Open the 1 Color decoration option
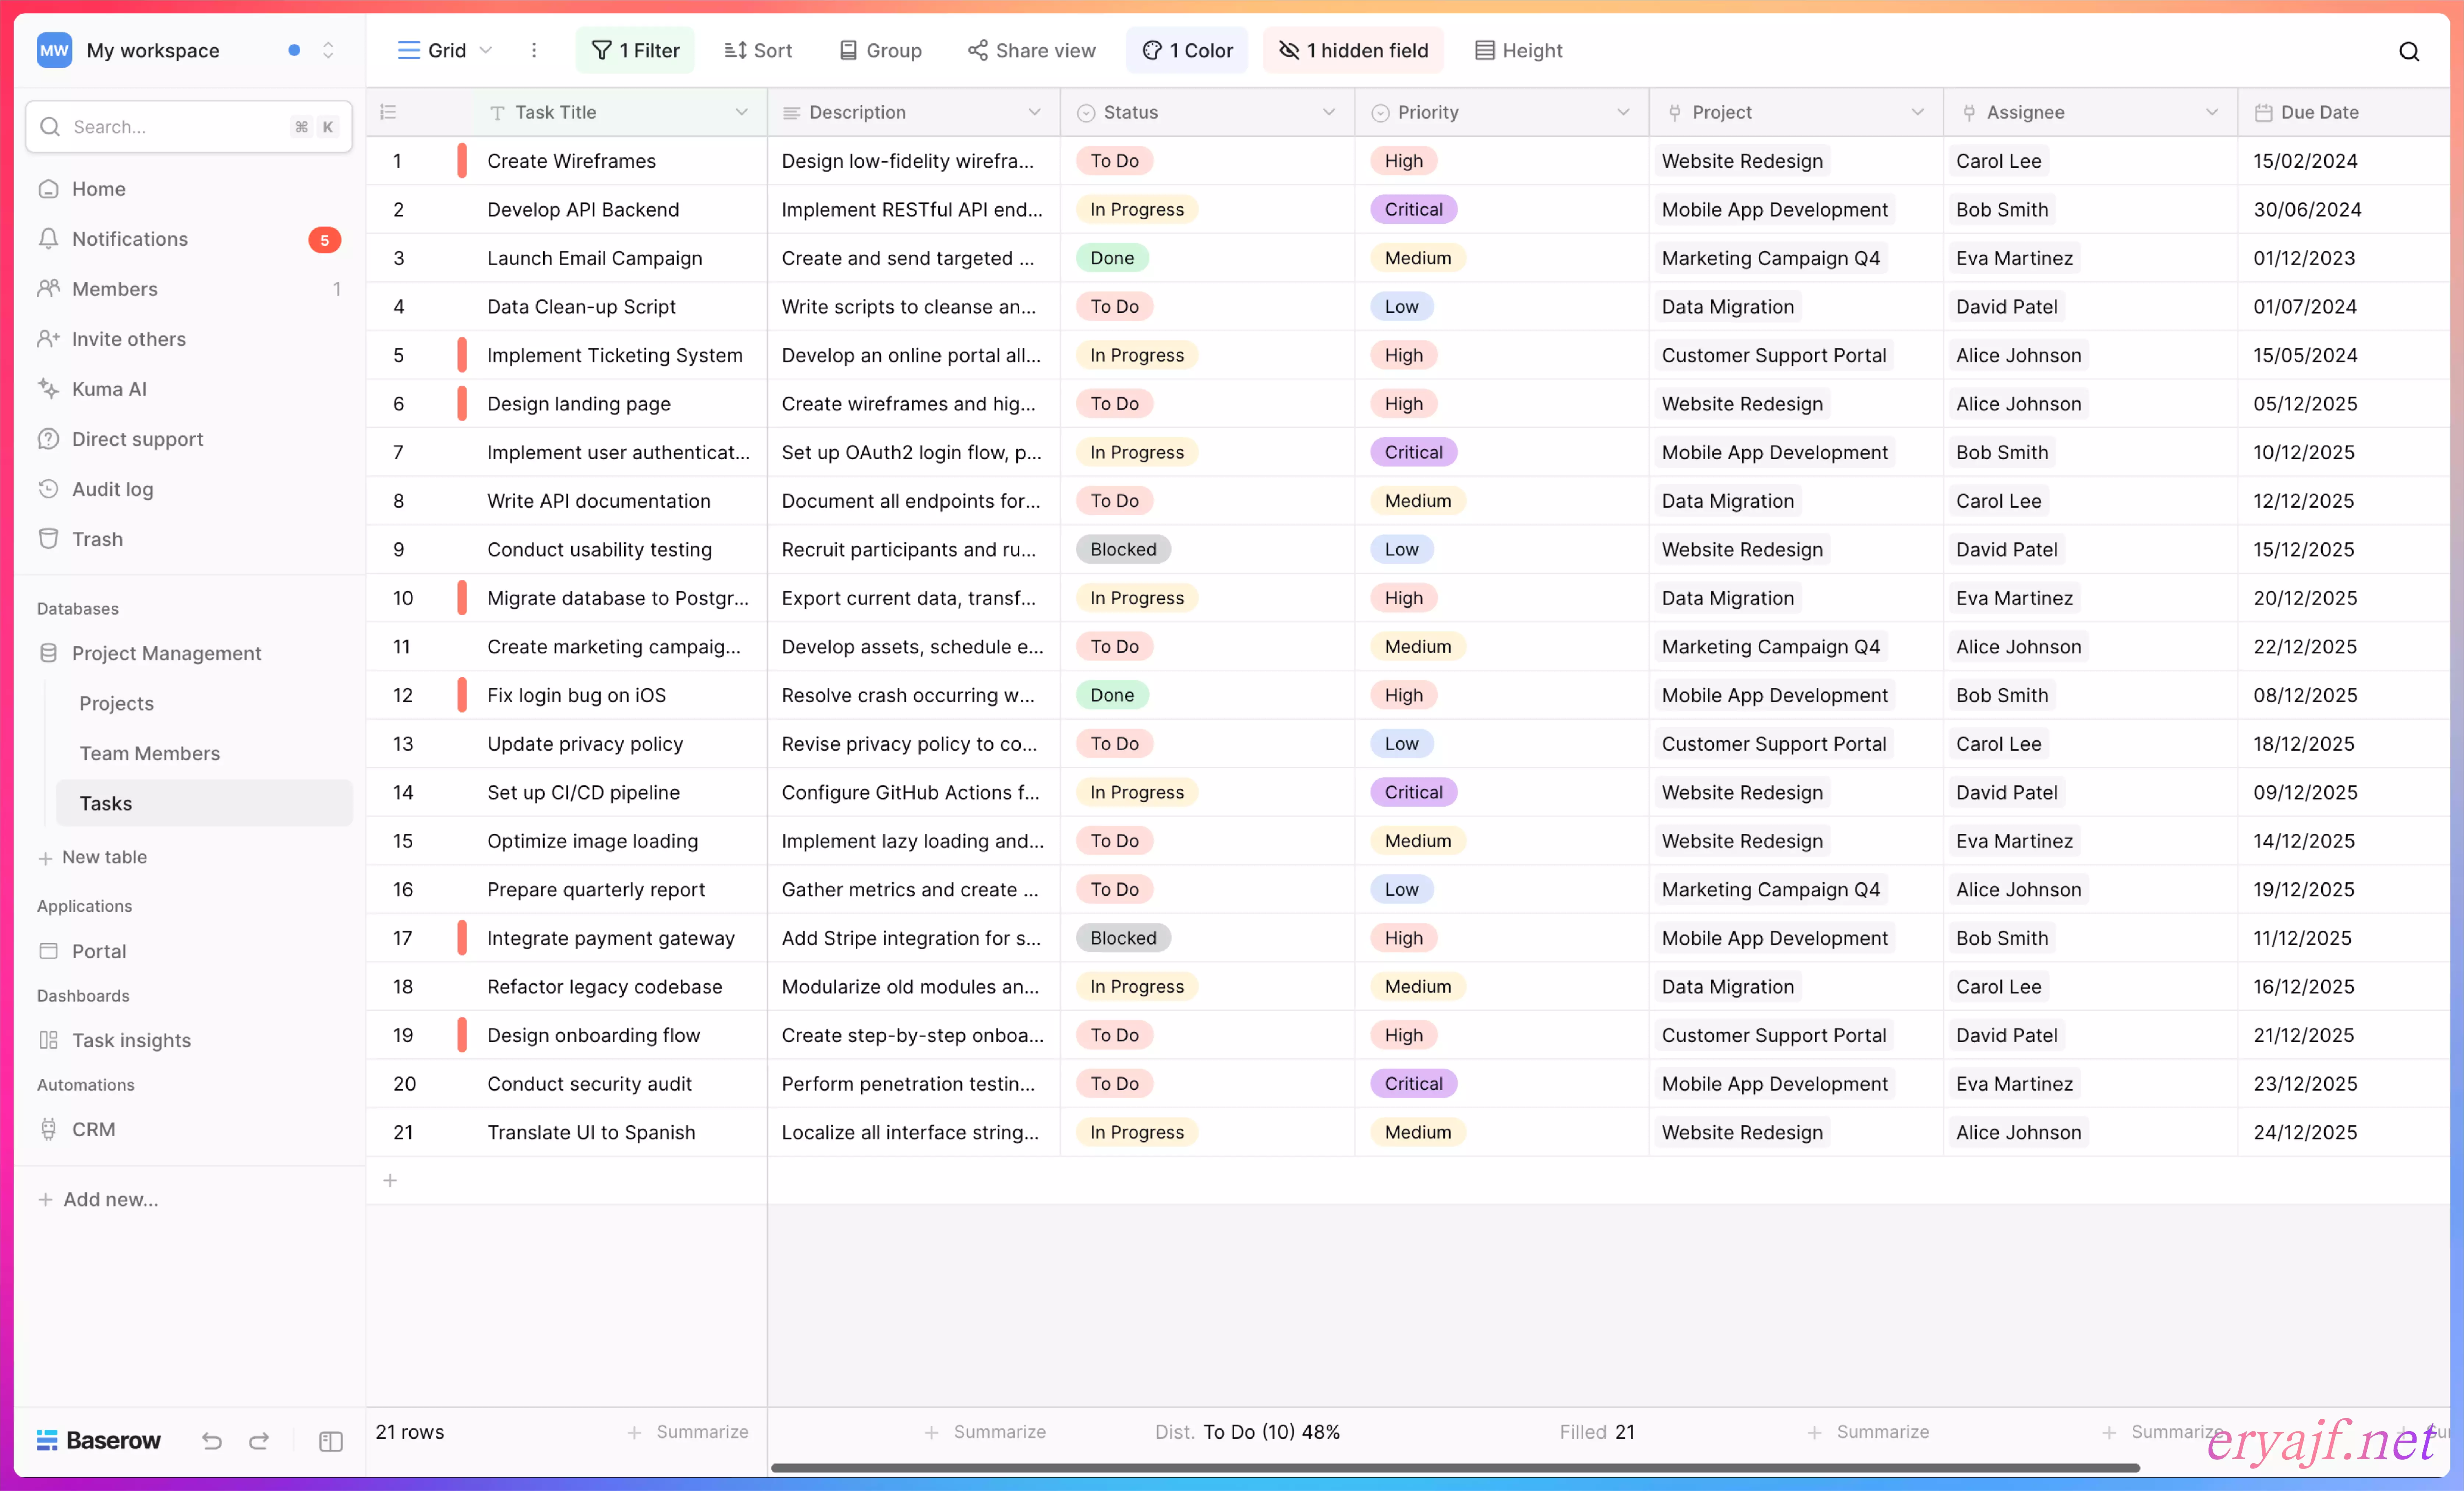2464x1491 pixels. (x=1187, y=50)
